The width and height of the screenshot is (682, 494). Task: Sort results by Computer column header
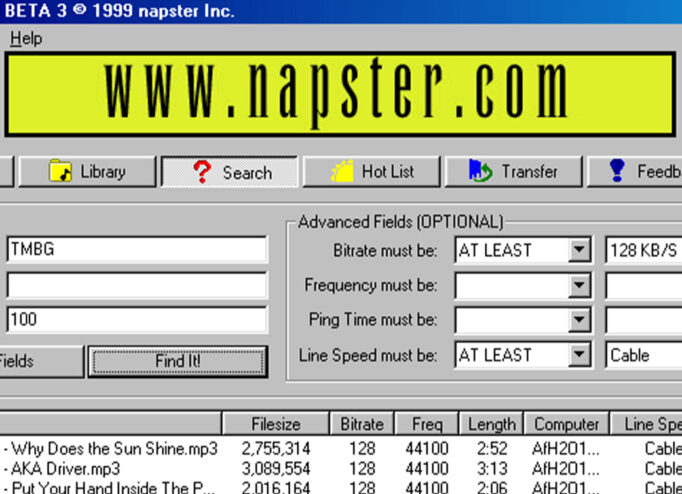(566, 424)
